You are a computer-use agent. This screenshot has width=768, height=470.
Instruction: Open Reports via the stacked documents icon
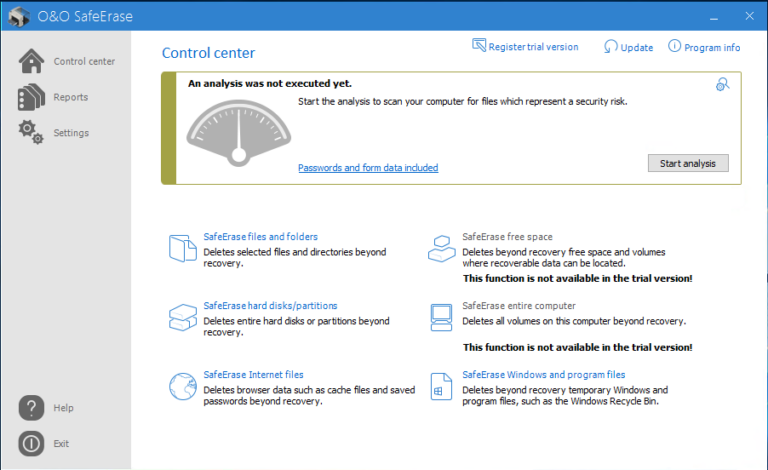(31, 97)
